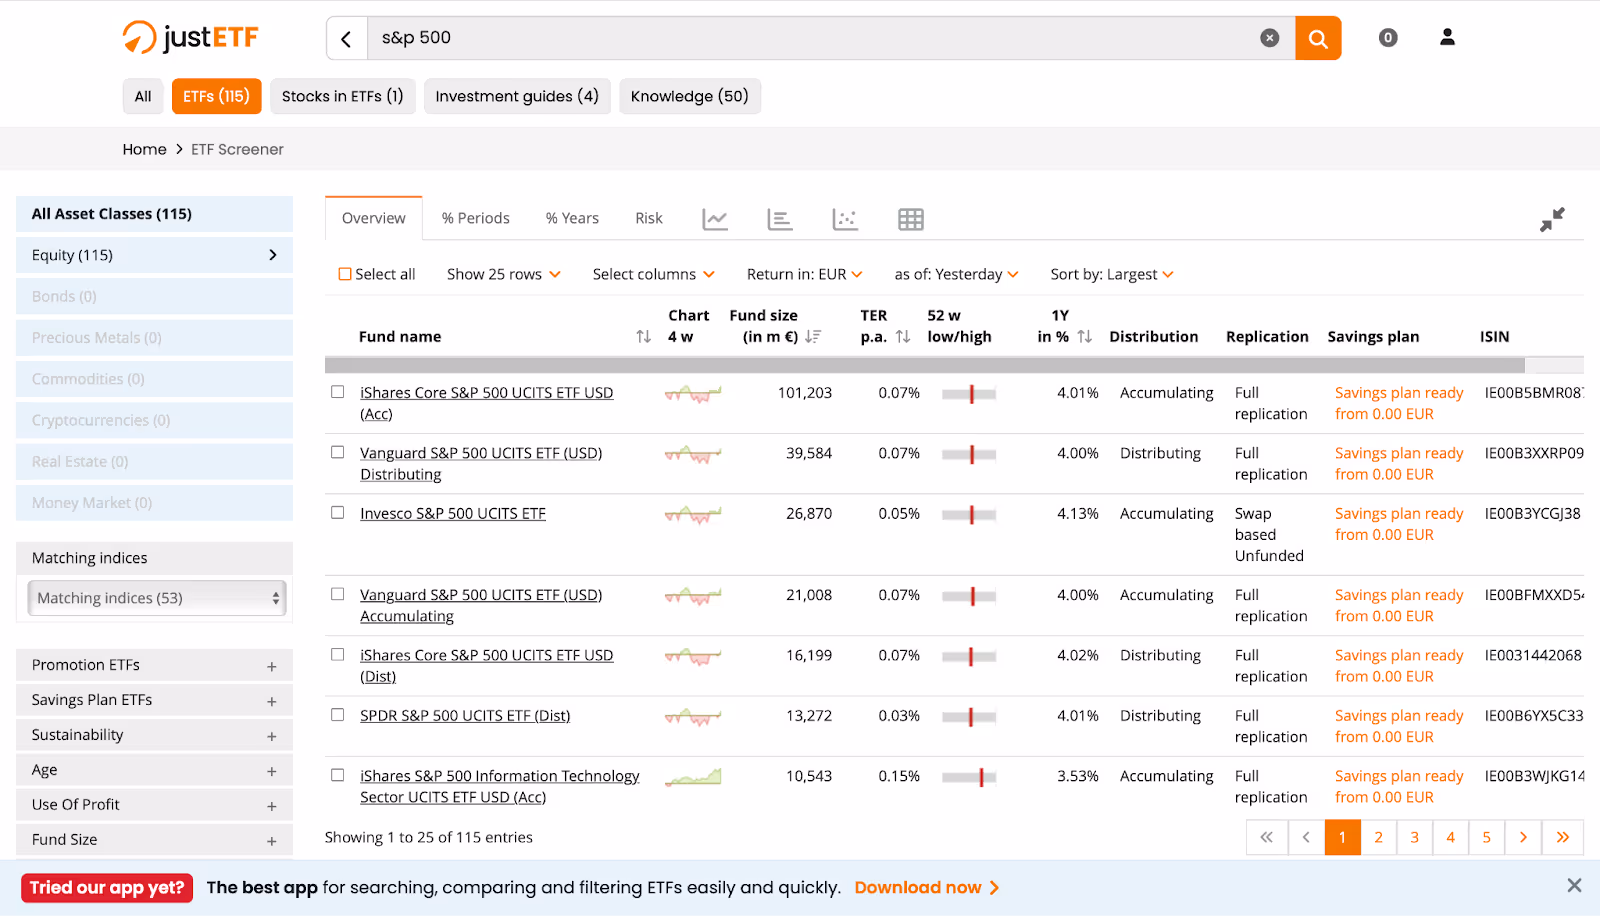
Task: Sort by Fund size column icon
Action: [813, 337]
